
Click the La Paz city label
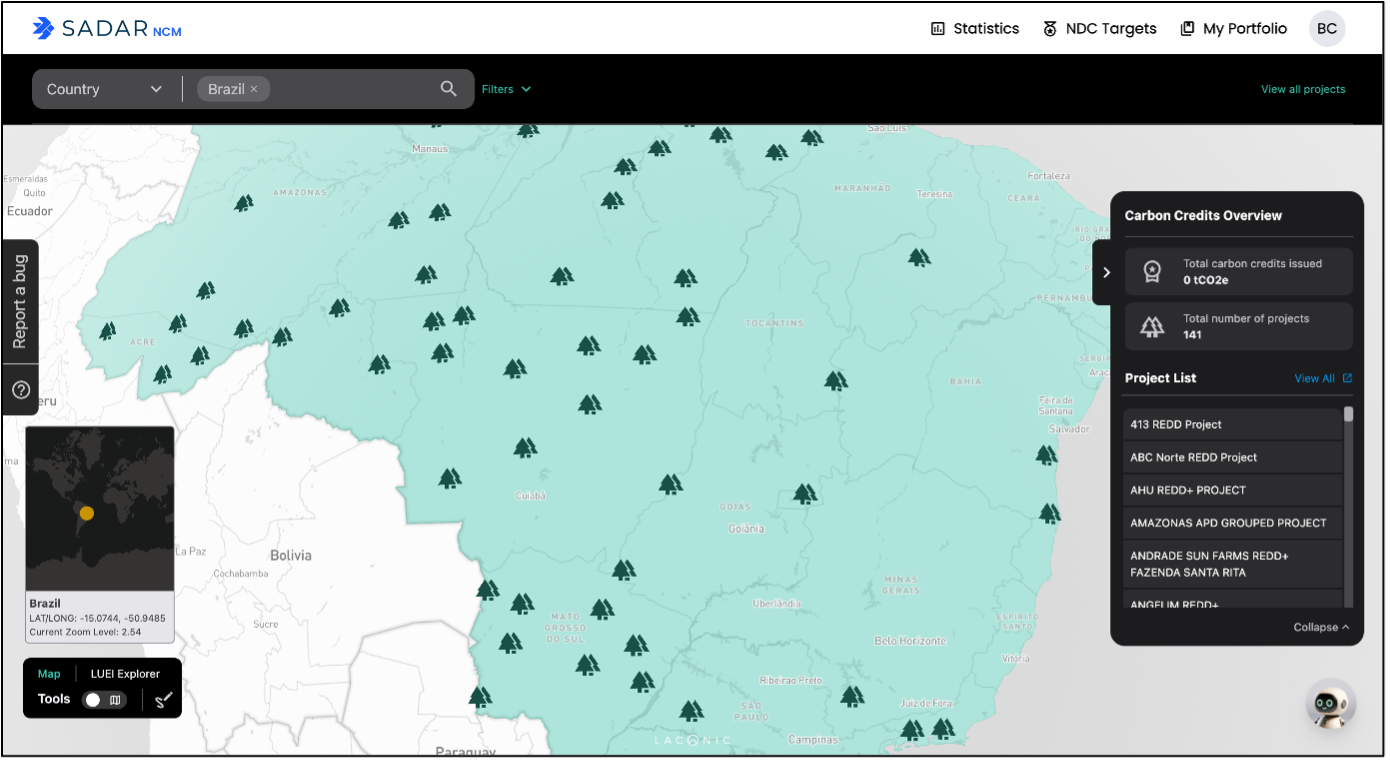coord(190,551)
